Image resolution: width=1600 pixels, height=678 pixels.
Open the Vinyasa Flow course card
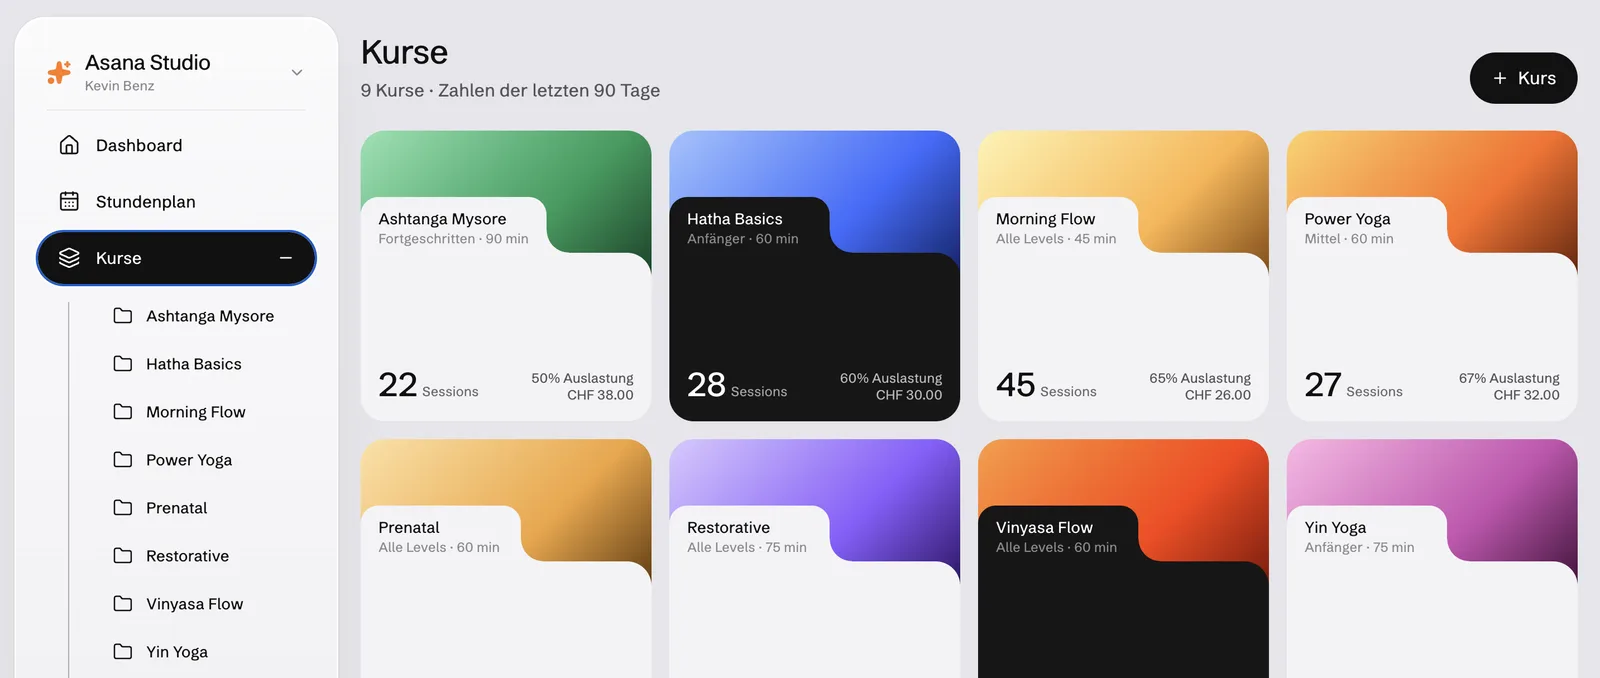pyautogui.click(x=1123, y=559)
